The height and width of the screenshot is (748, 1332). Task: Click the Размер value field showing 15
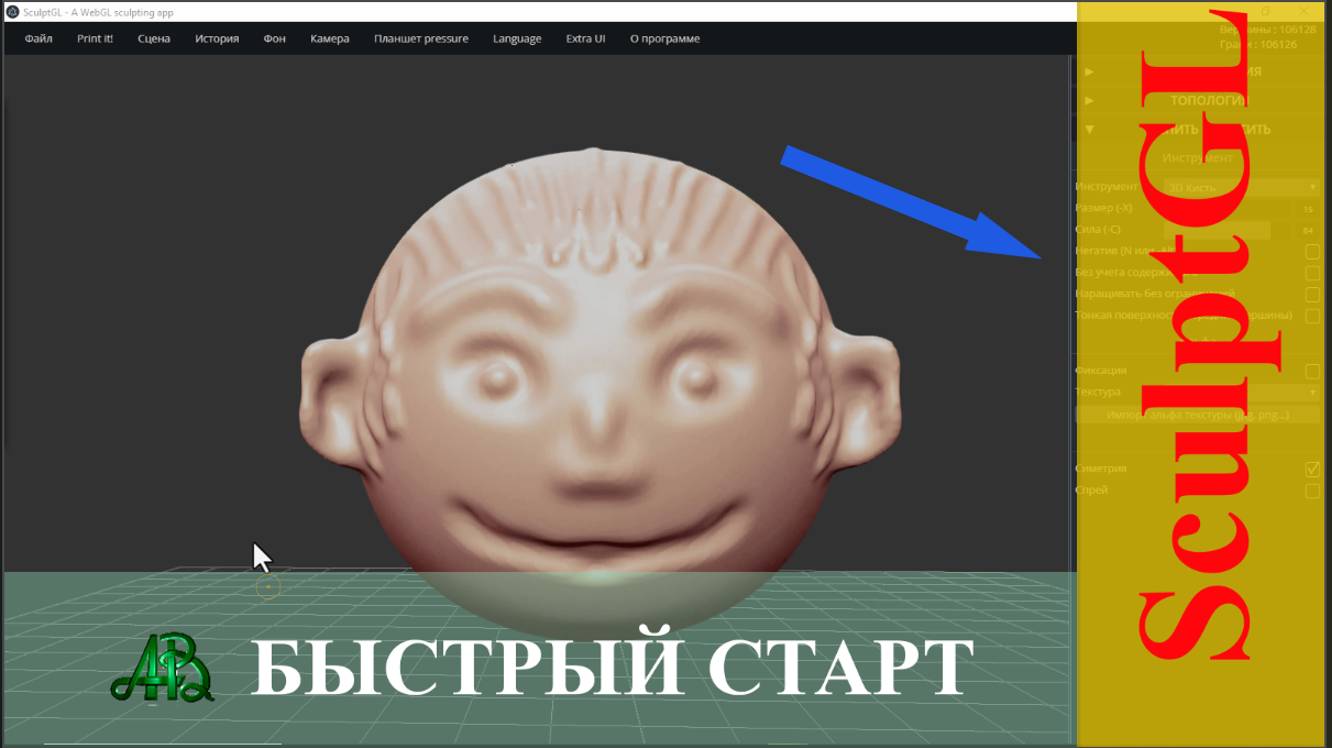(1308, 209)
